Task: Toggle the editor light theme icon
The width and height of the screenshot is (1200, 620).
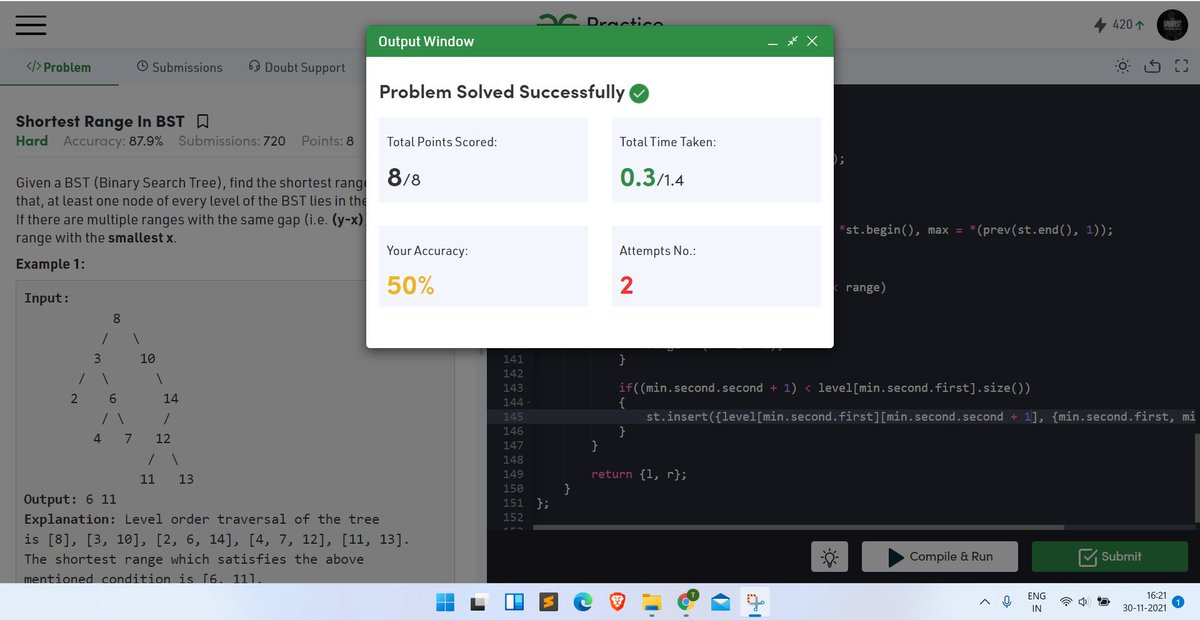Action: coord(1122,65)
